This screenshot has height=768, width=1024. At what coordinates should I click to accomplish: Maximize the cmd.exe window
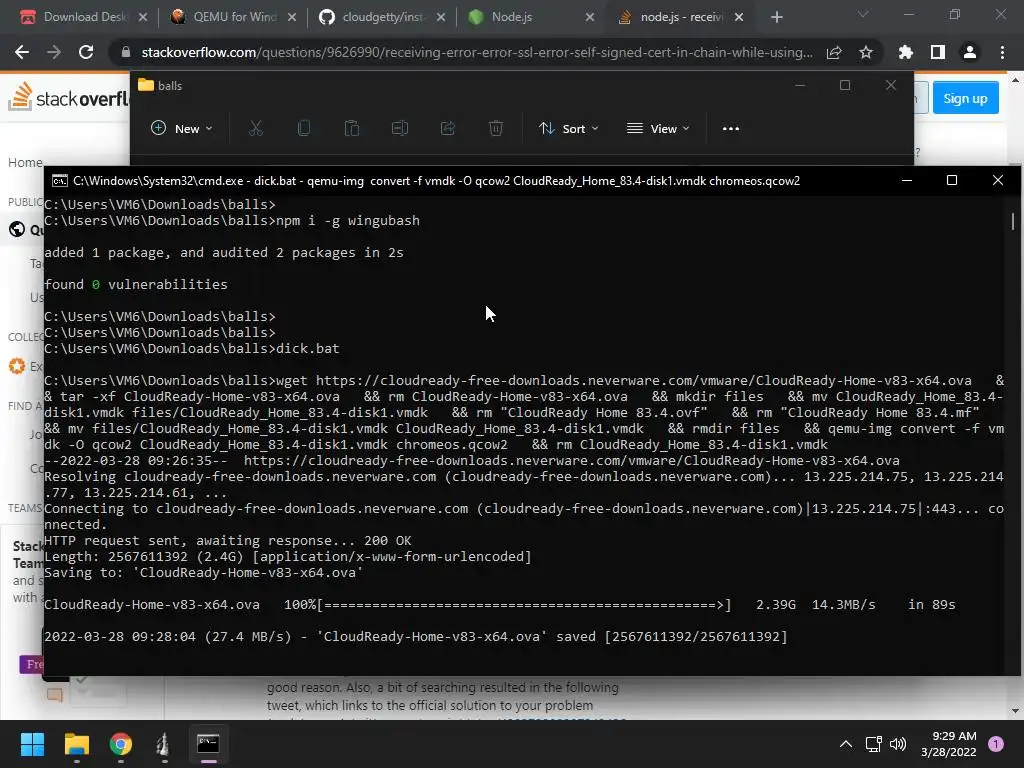click(952, 180)
